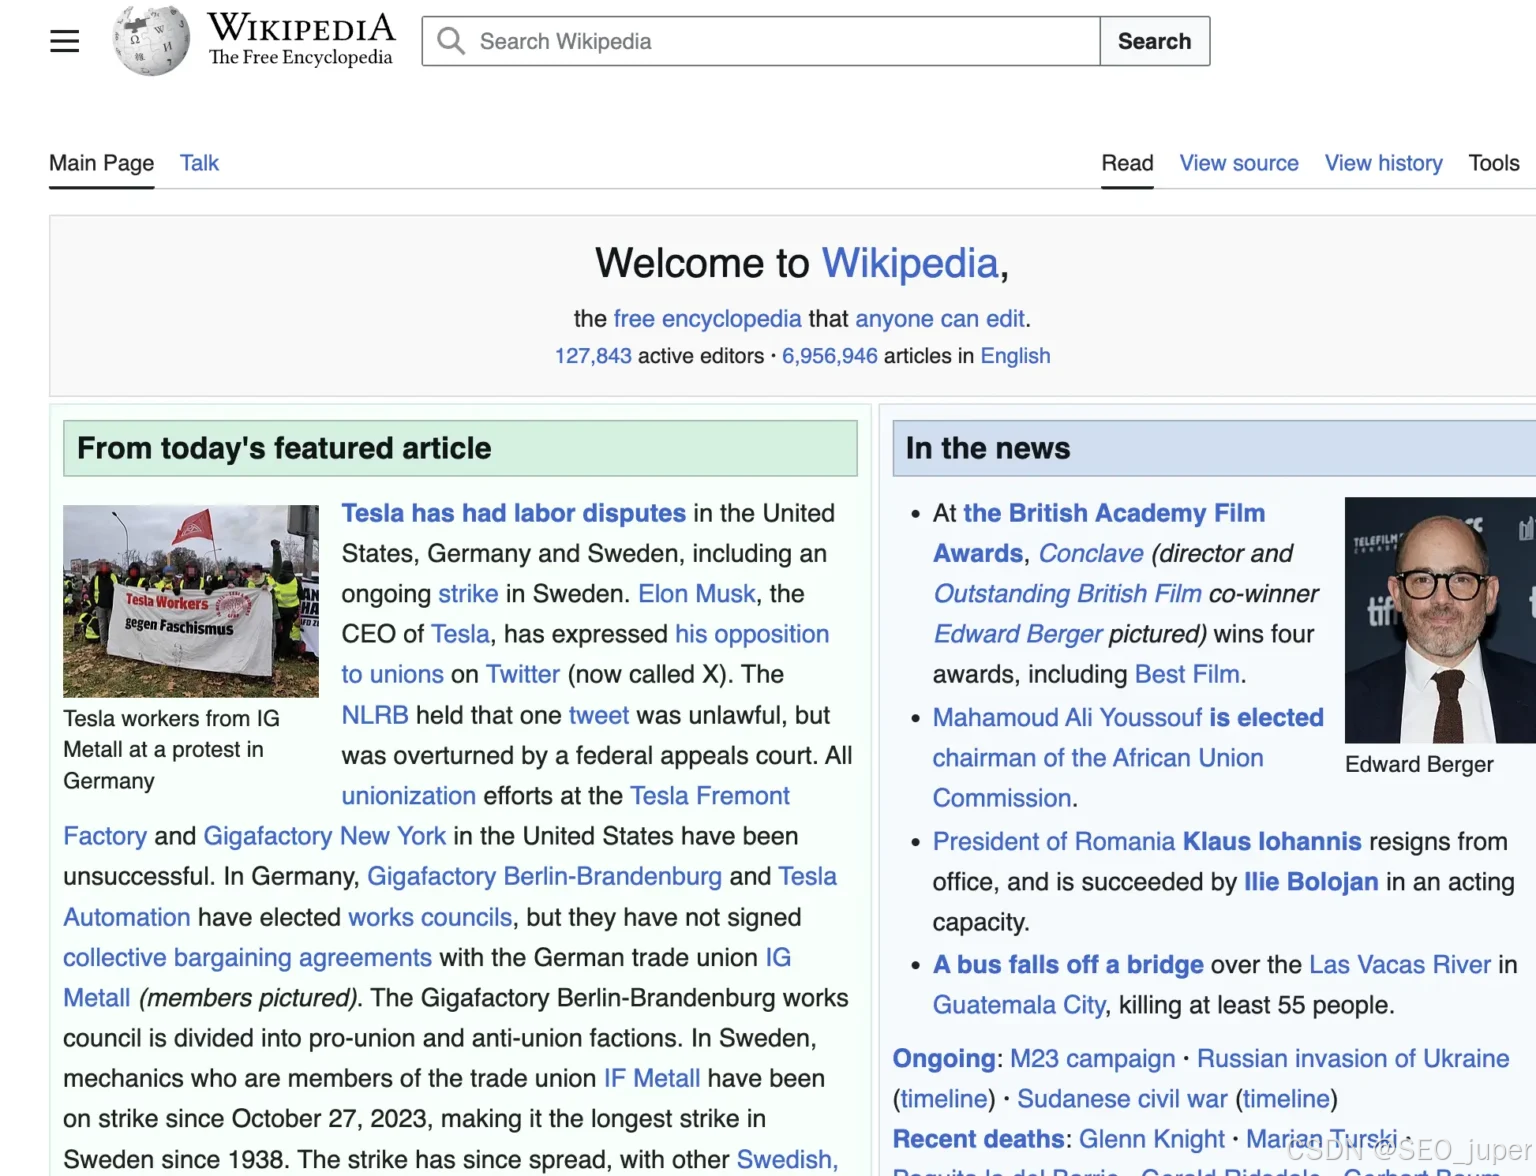Open Outstanding British Film link

tap(1067, 594)
